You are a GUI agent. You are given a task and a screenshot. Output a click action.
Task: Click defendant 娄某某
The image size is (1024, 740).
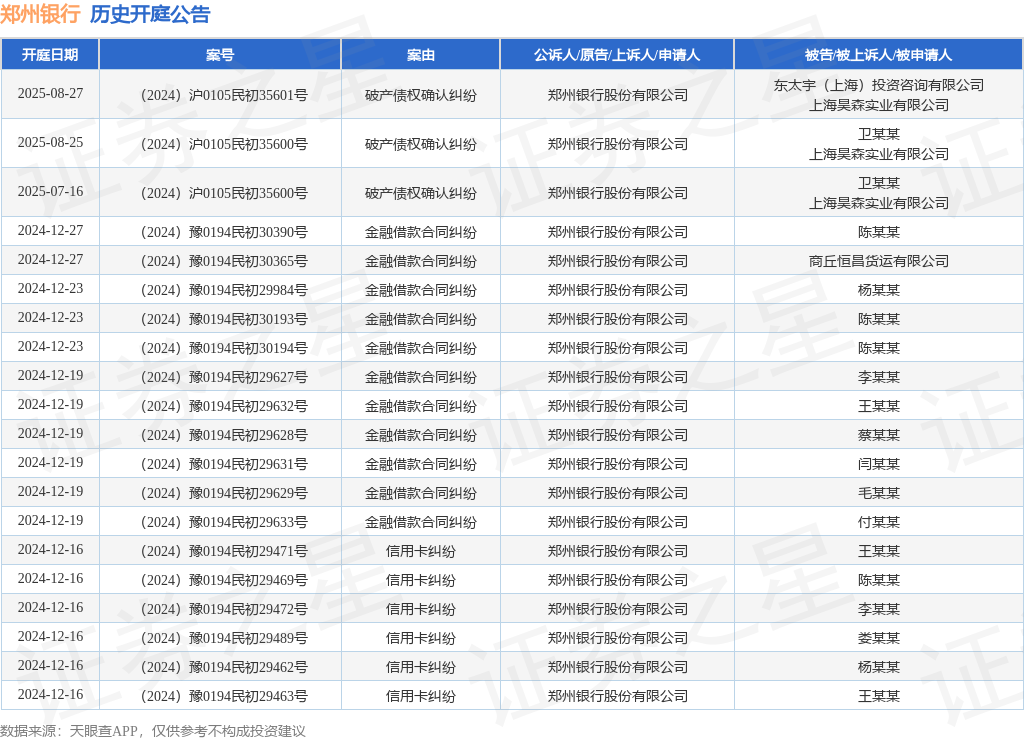coord(878,638)
